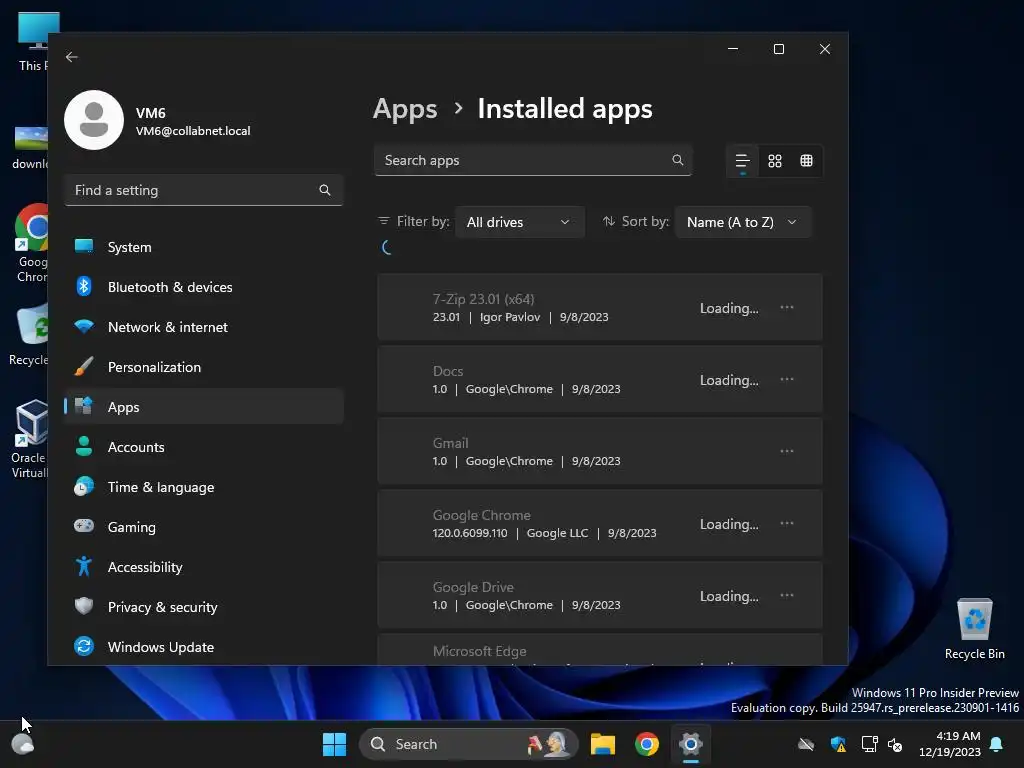
Task: Open more options for Google Chrome
Action: (787, 523)
